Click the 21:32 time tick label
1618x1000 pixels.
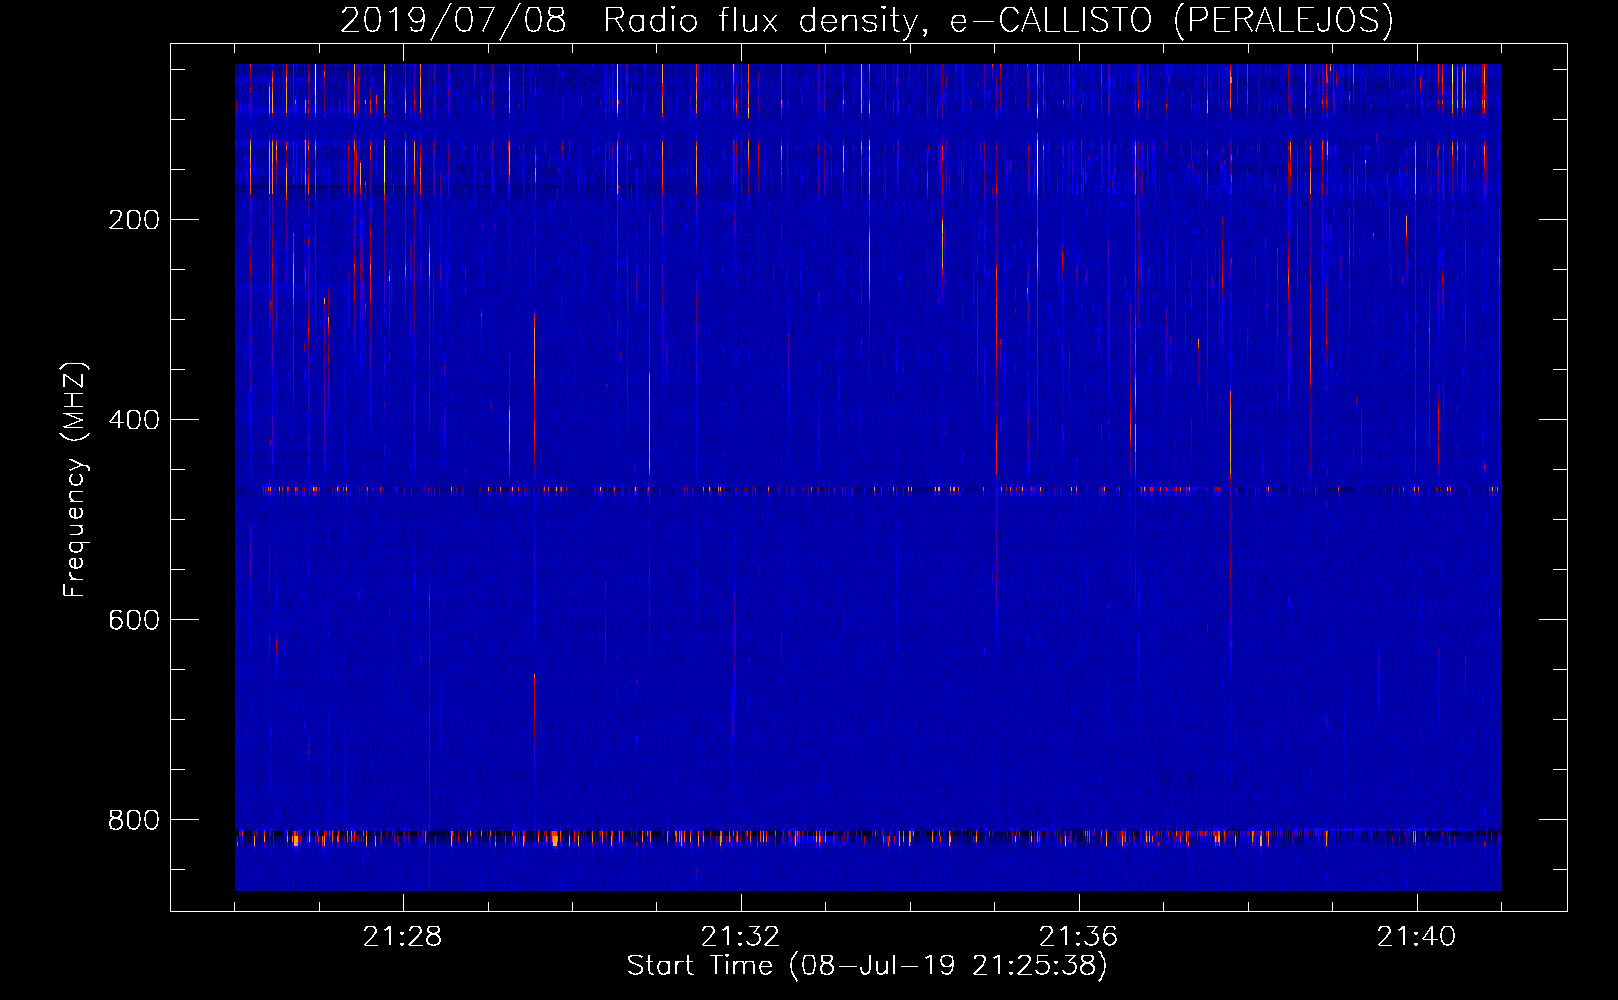point(740,937)
